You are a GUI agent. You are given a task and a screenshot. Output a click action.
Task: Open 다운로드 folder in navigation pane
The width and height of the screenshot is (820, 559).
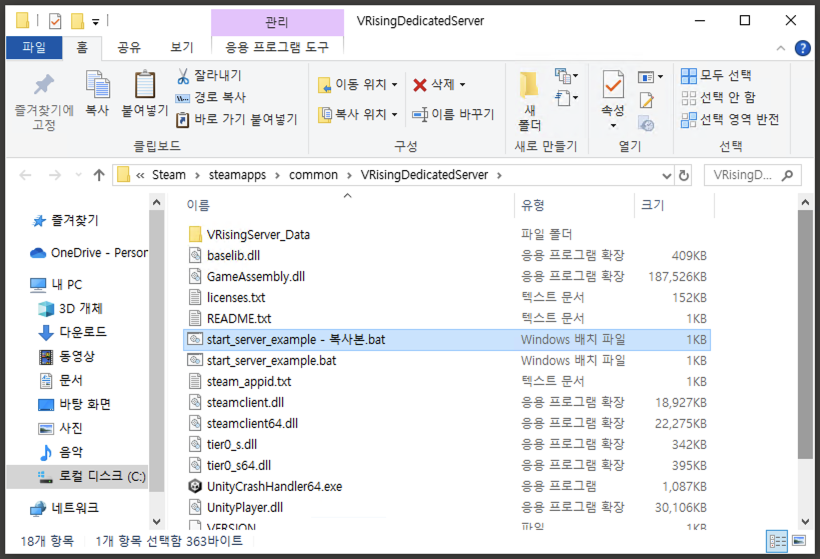pyautogui.click(x=73, y=332)
